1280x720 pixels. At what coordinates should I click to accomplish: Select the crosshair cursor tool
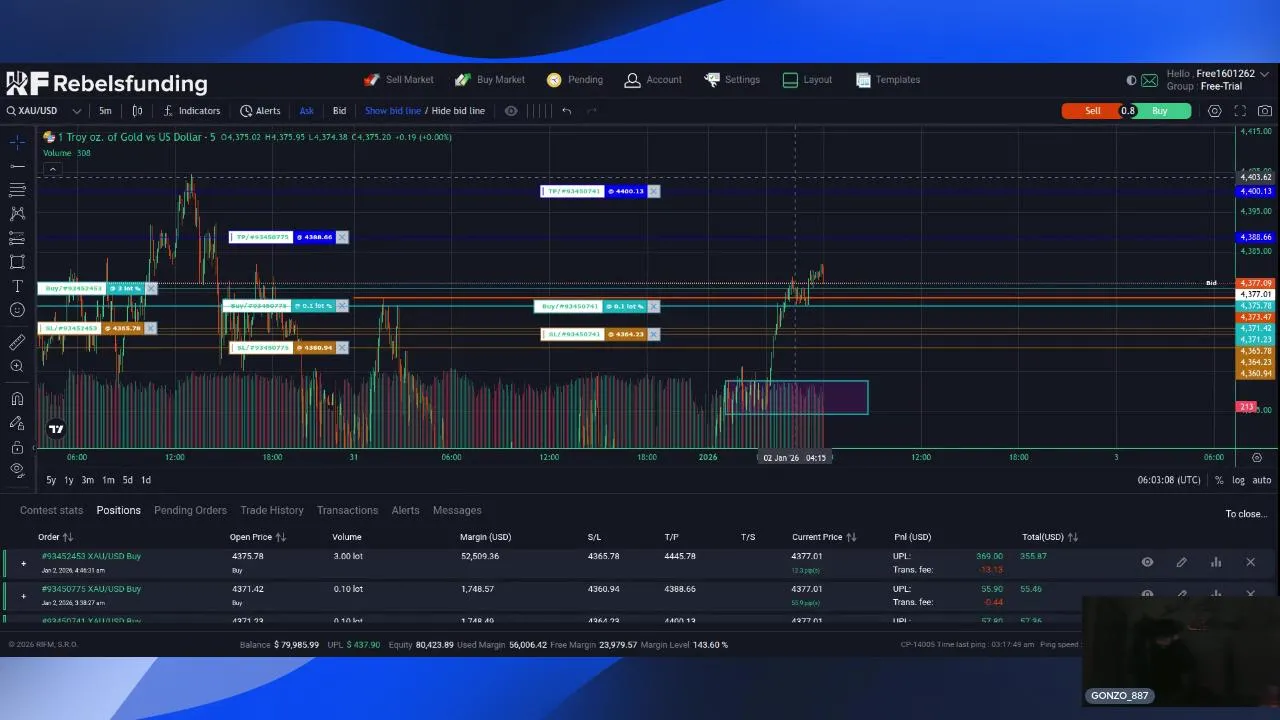(17, 142)
